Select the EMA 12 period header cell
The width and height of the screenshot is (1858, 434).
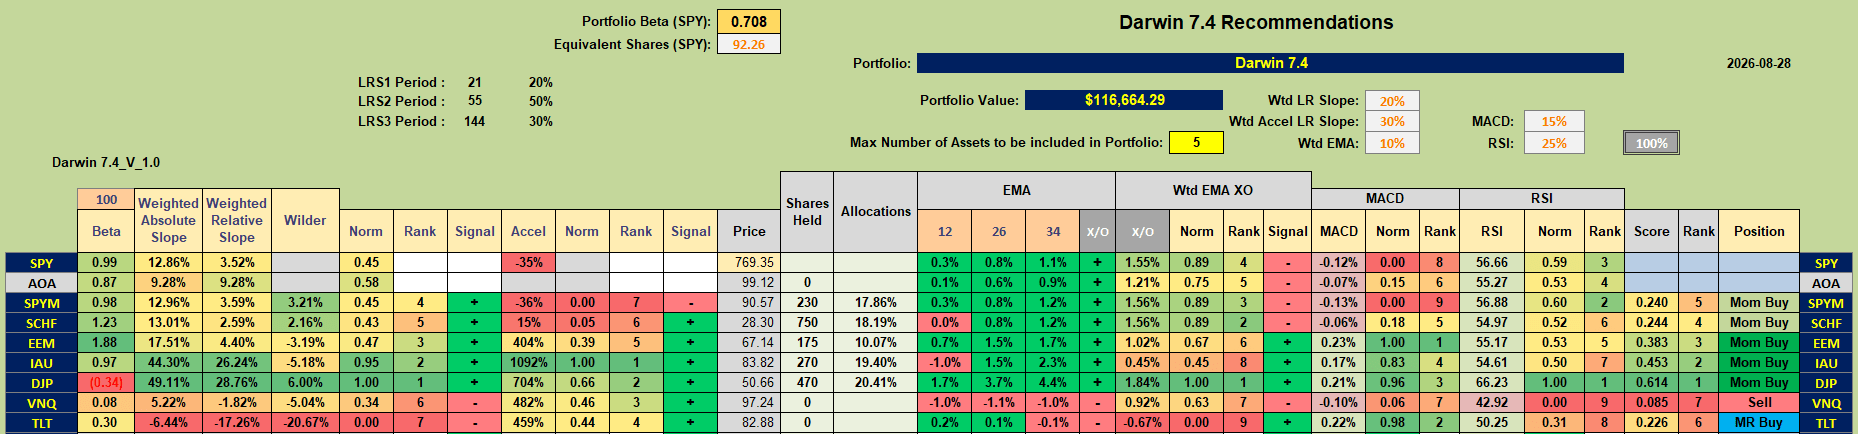coord(945,231)
